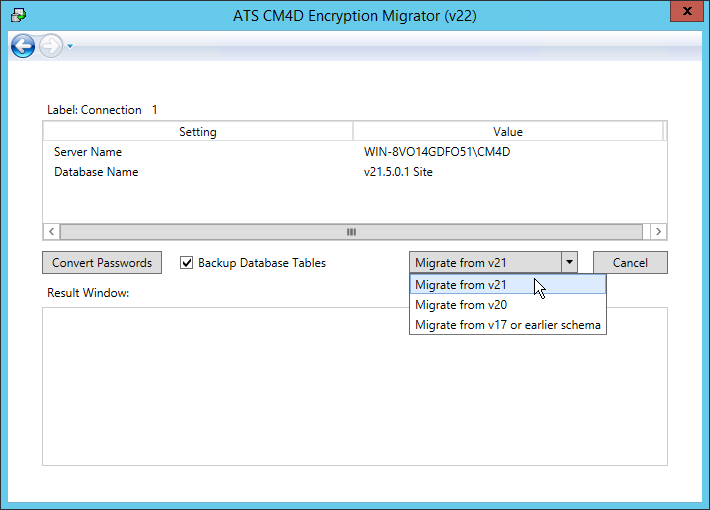This screenshot has height=510, width=710.
Task: Expand the Migrate from v21 combo box arrow
Action: (569, 263)
